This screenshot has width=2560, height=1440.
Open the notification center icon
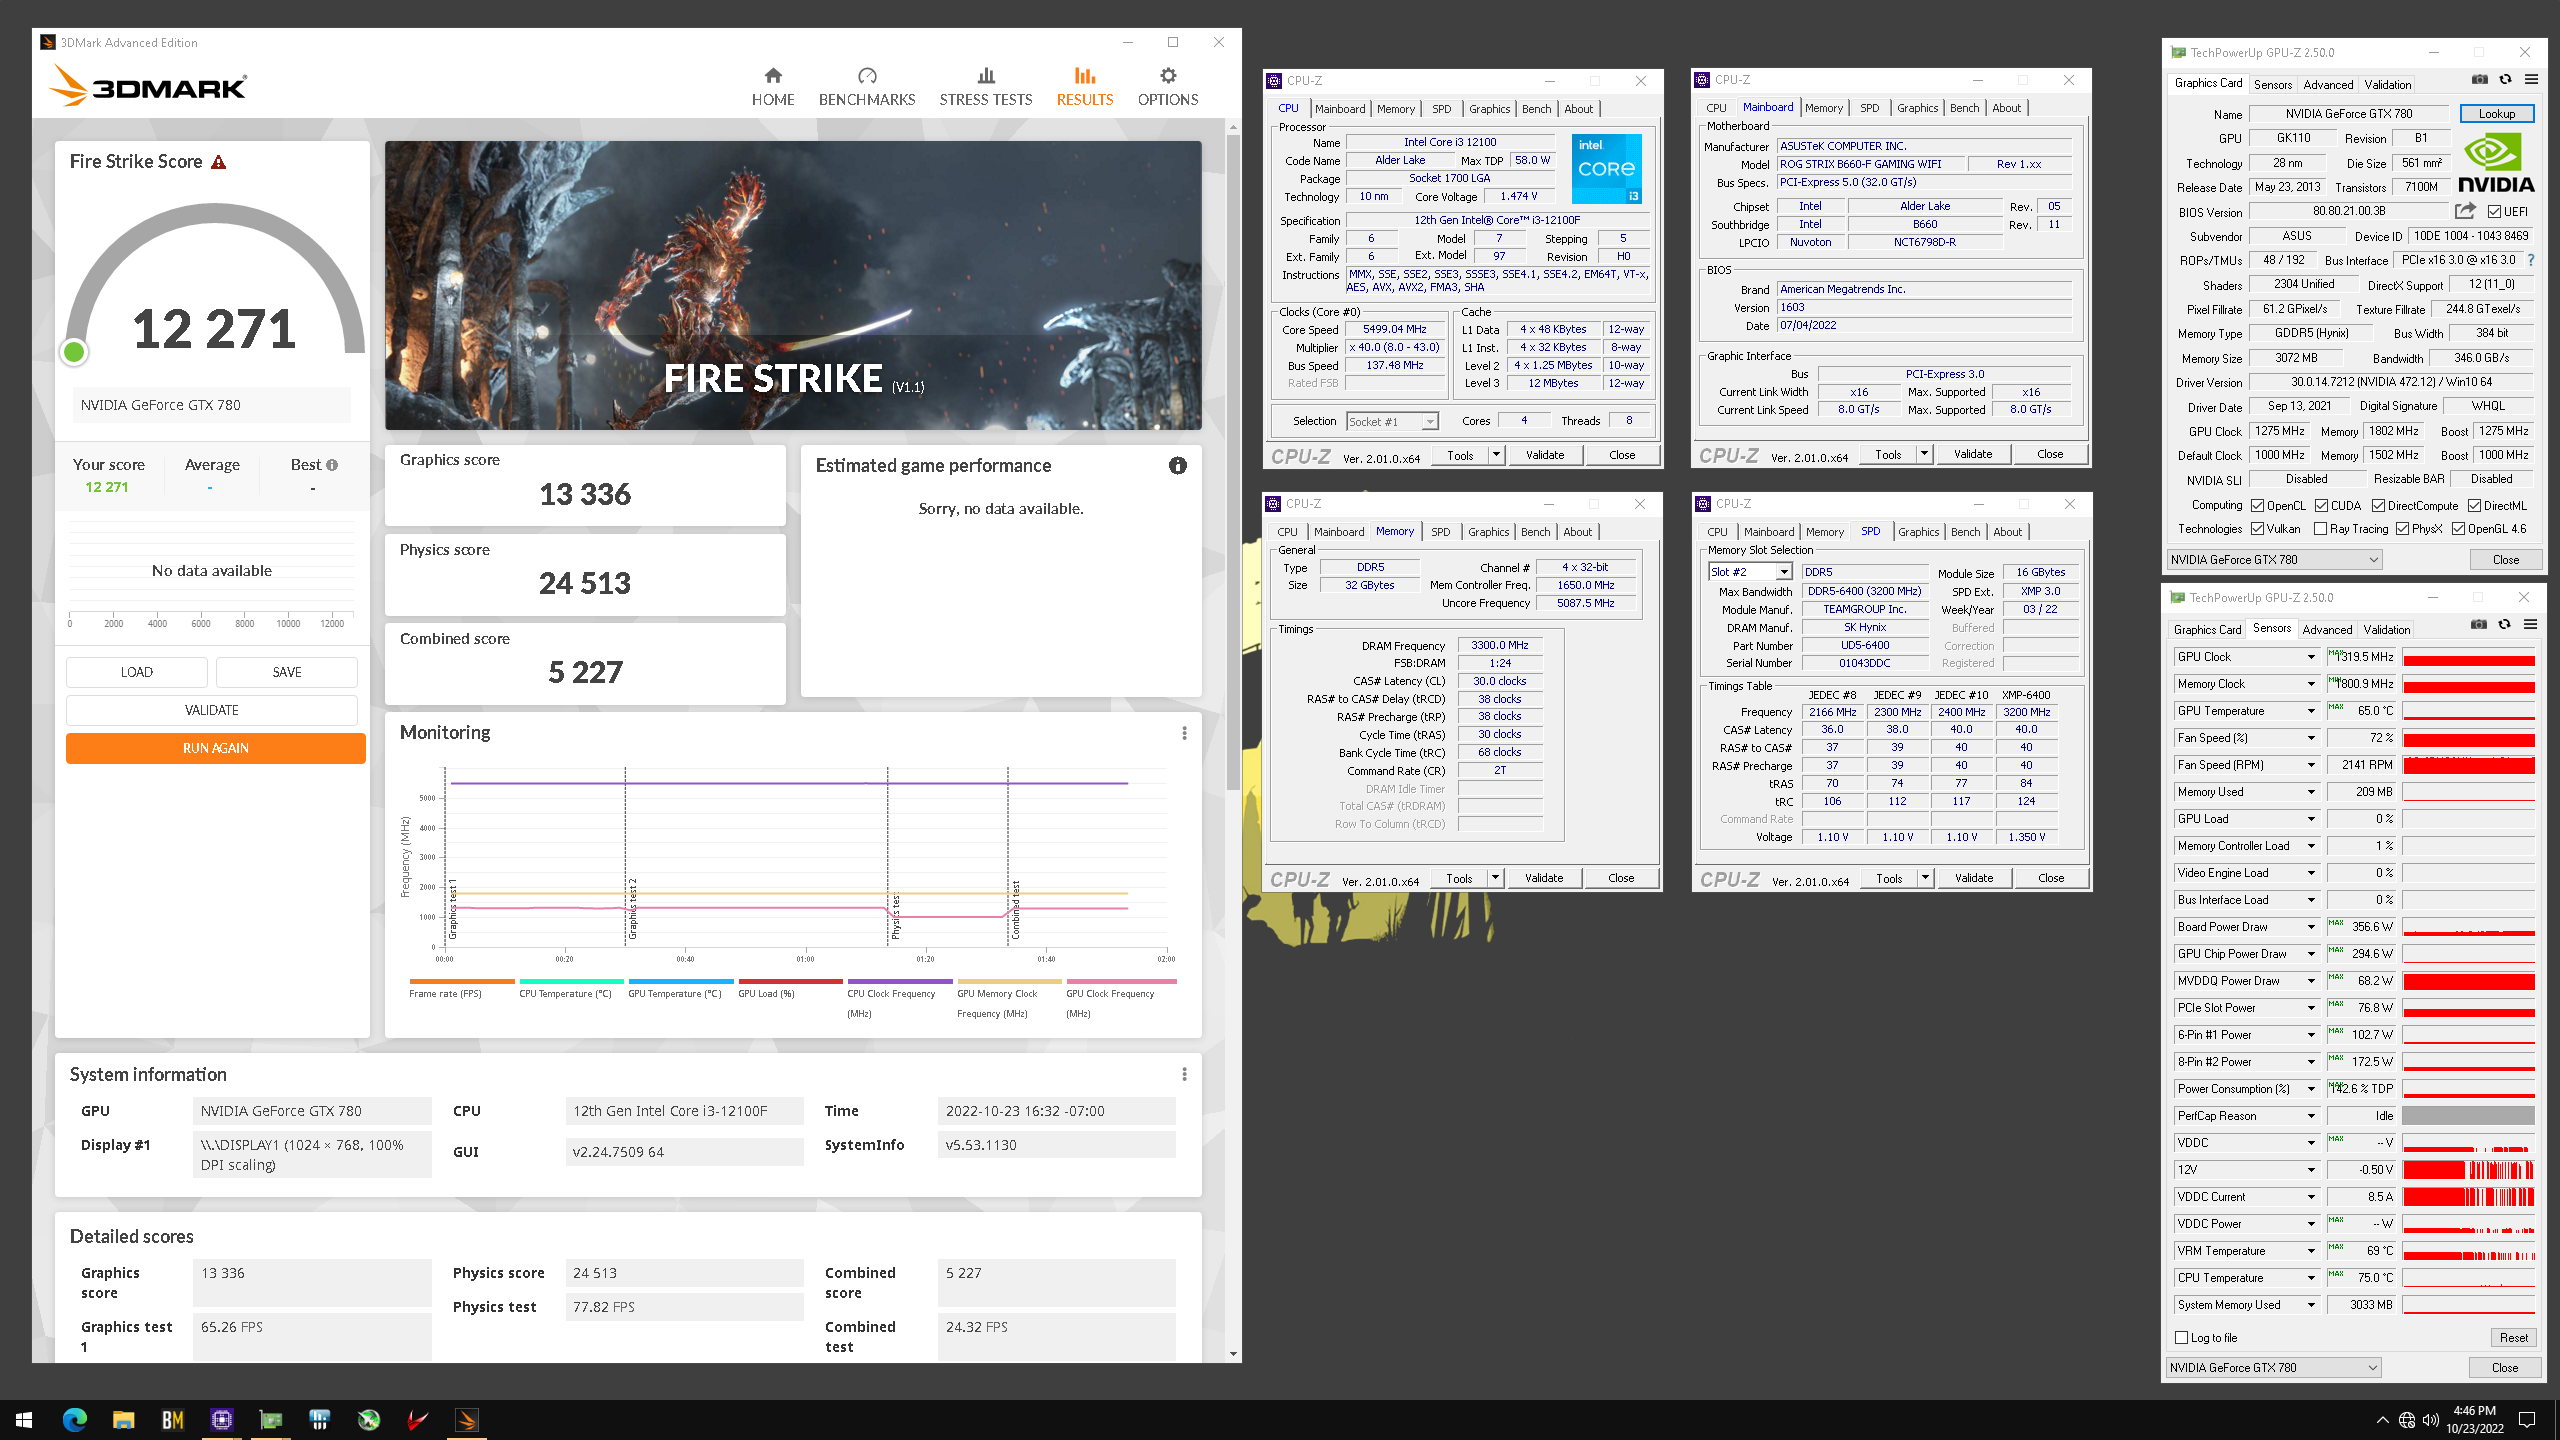(2527, 1419)
